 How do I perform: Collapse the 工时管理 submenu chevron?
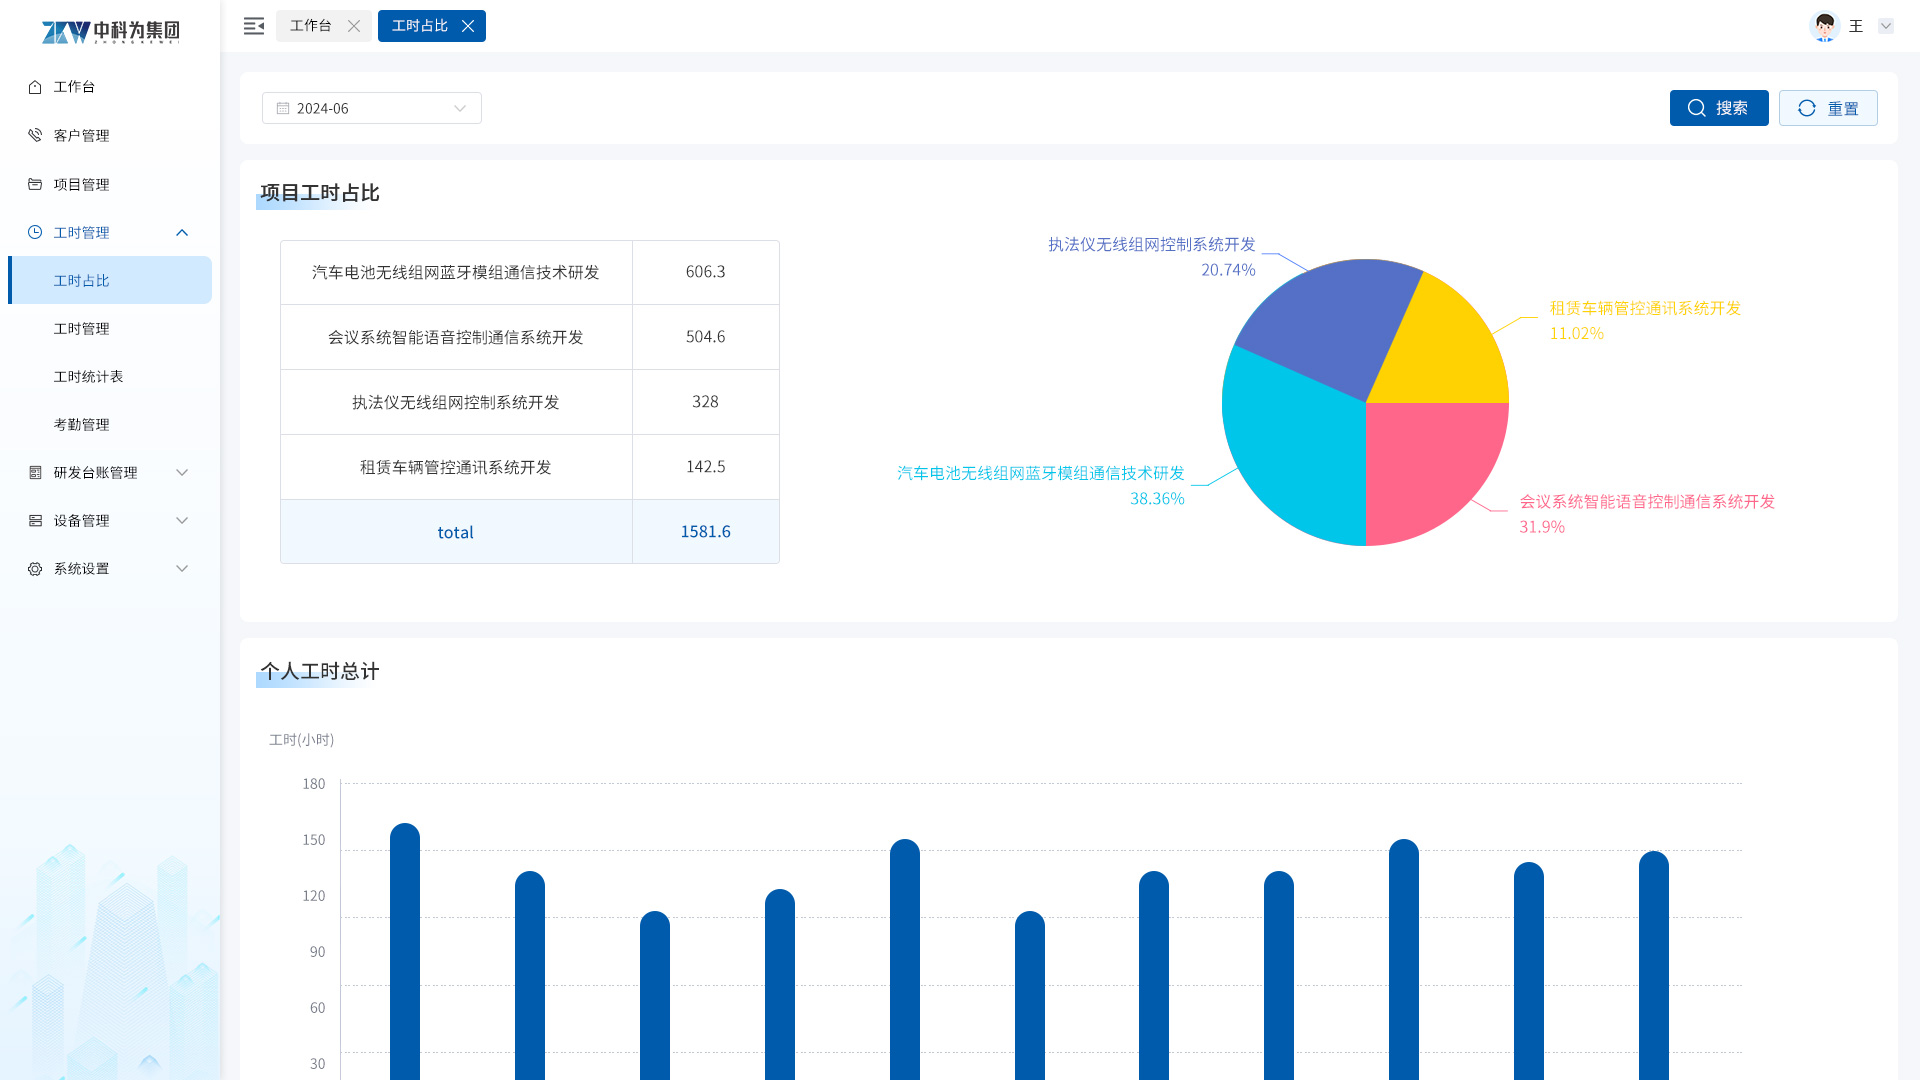(x=182, y=232)
